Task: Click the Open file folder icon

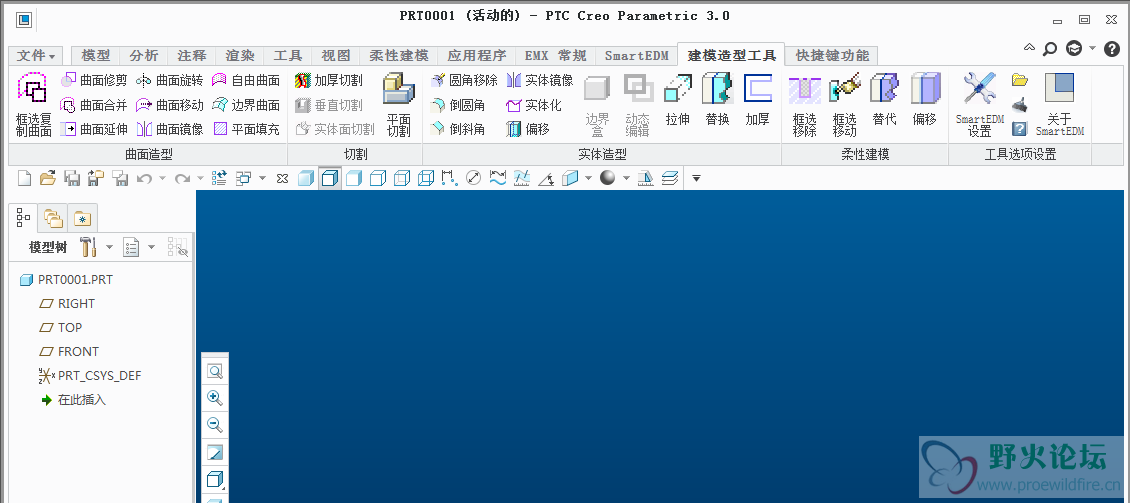Action: tap(48, 178)
